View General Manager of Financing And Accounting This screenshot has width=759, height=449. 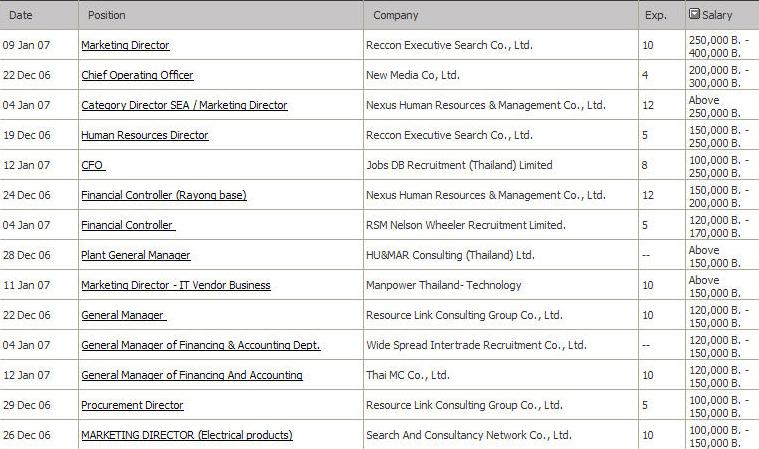[x=192, y=375]
